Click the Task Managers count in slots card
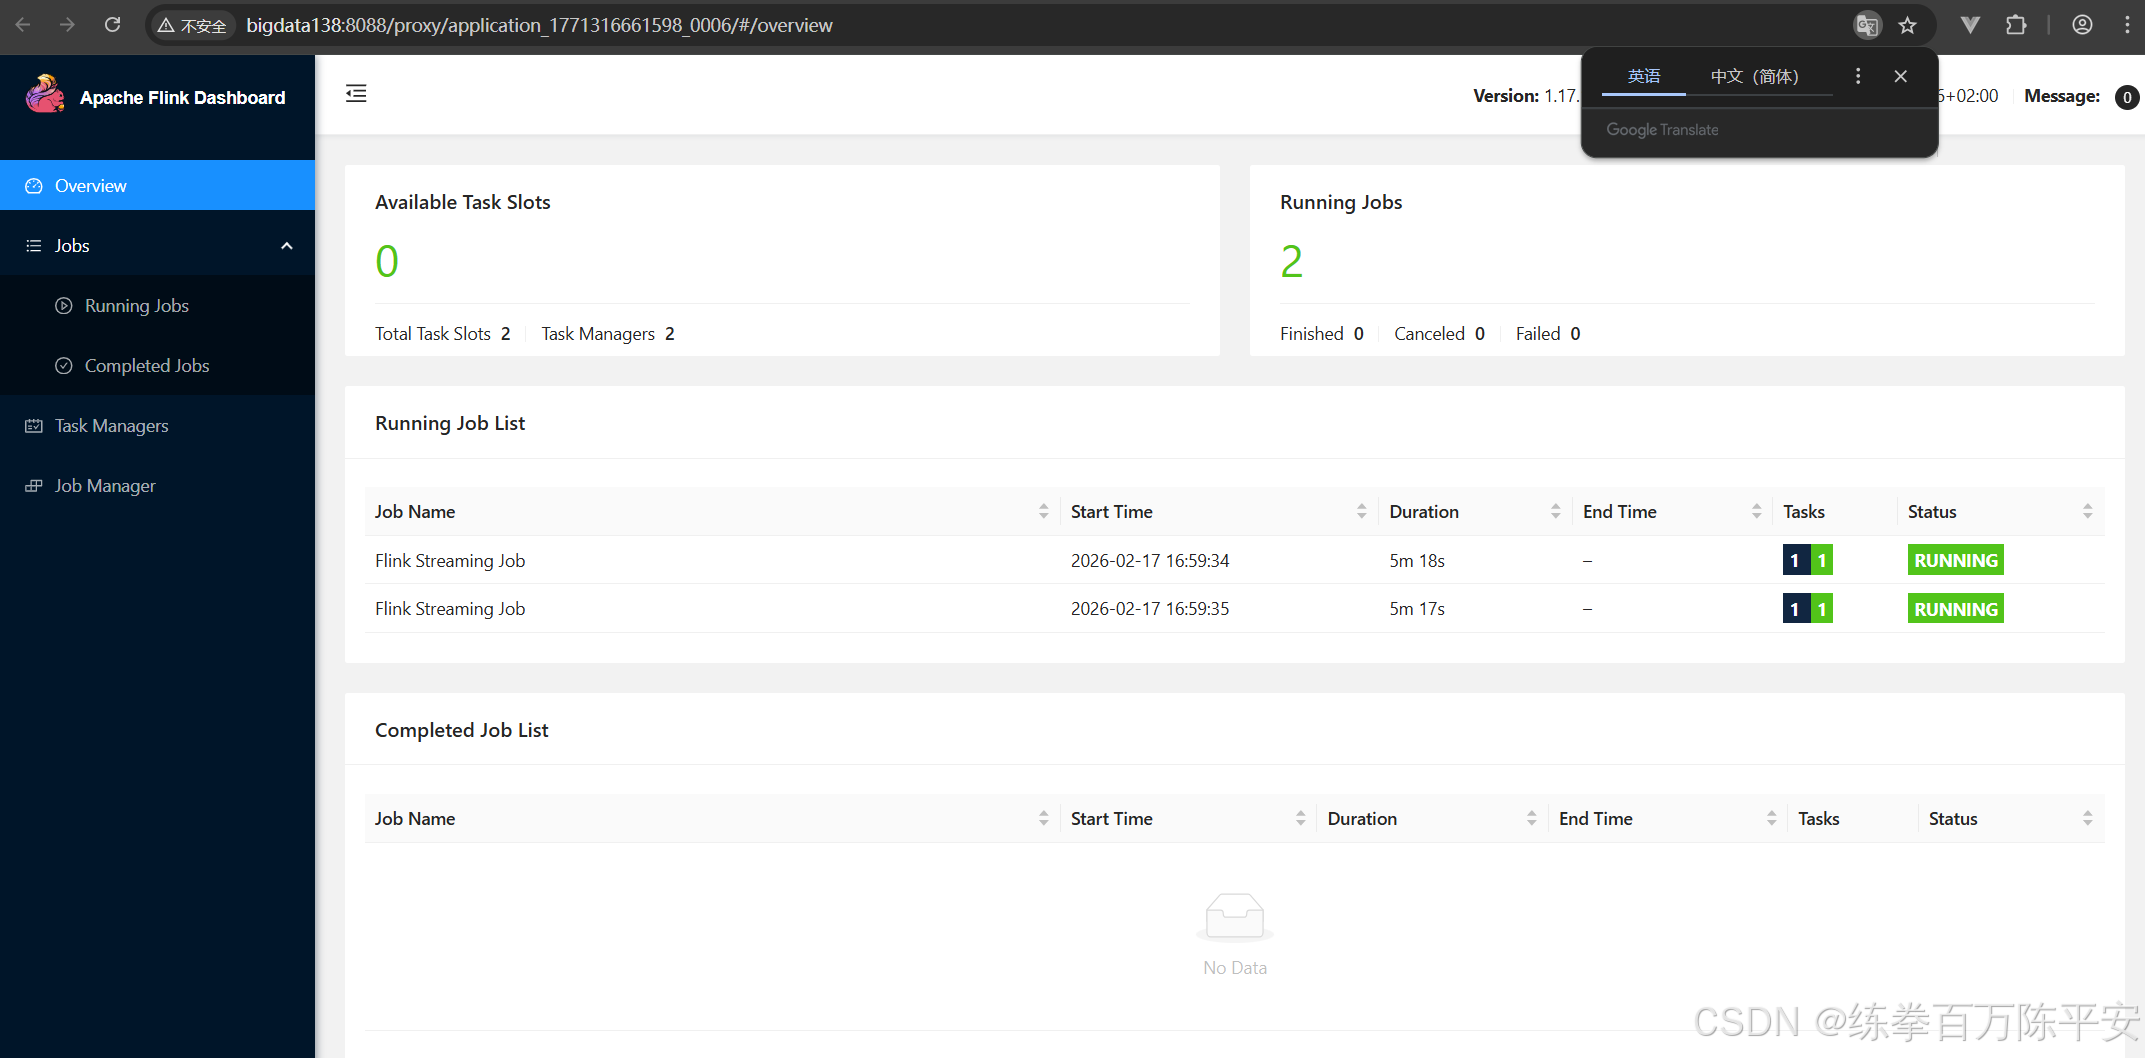This screenshot has height=1058, width=2145. 669,334
